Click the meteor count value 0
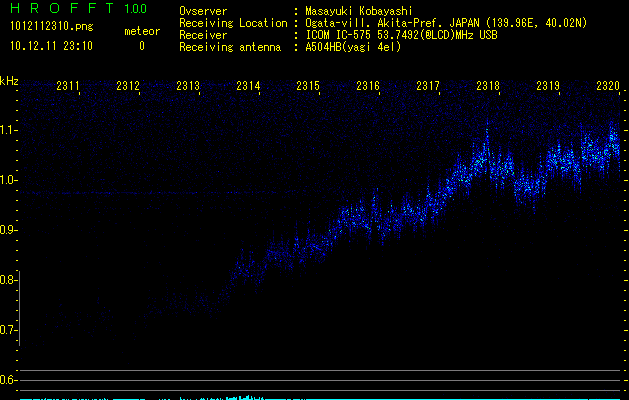The width and height of the screenshot is (629, 400). click(x=142, y=46)
